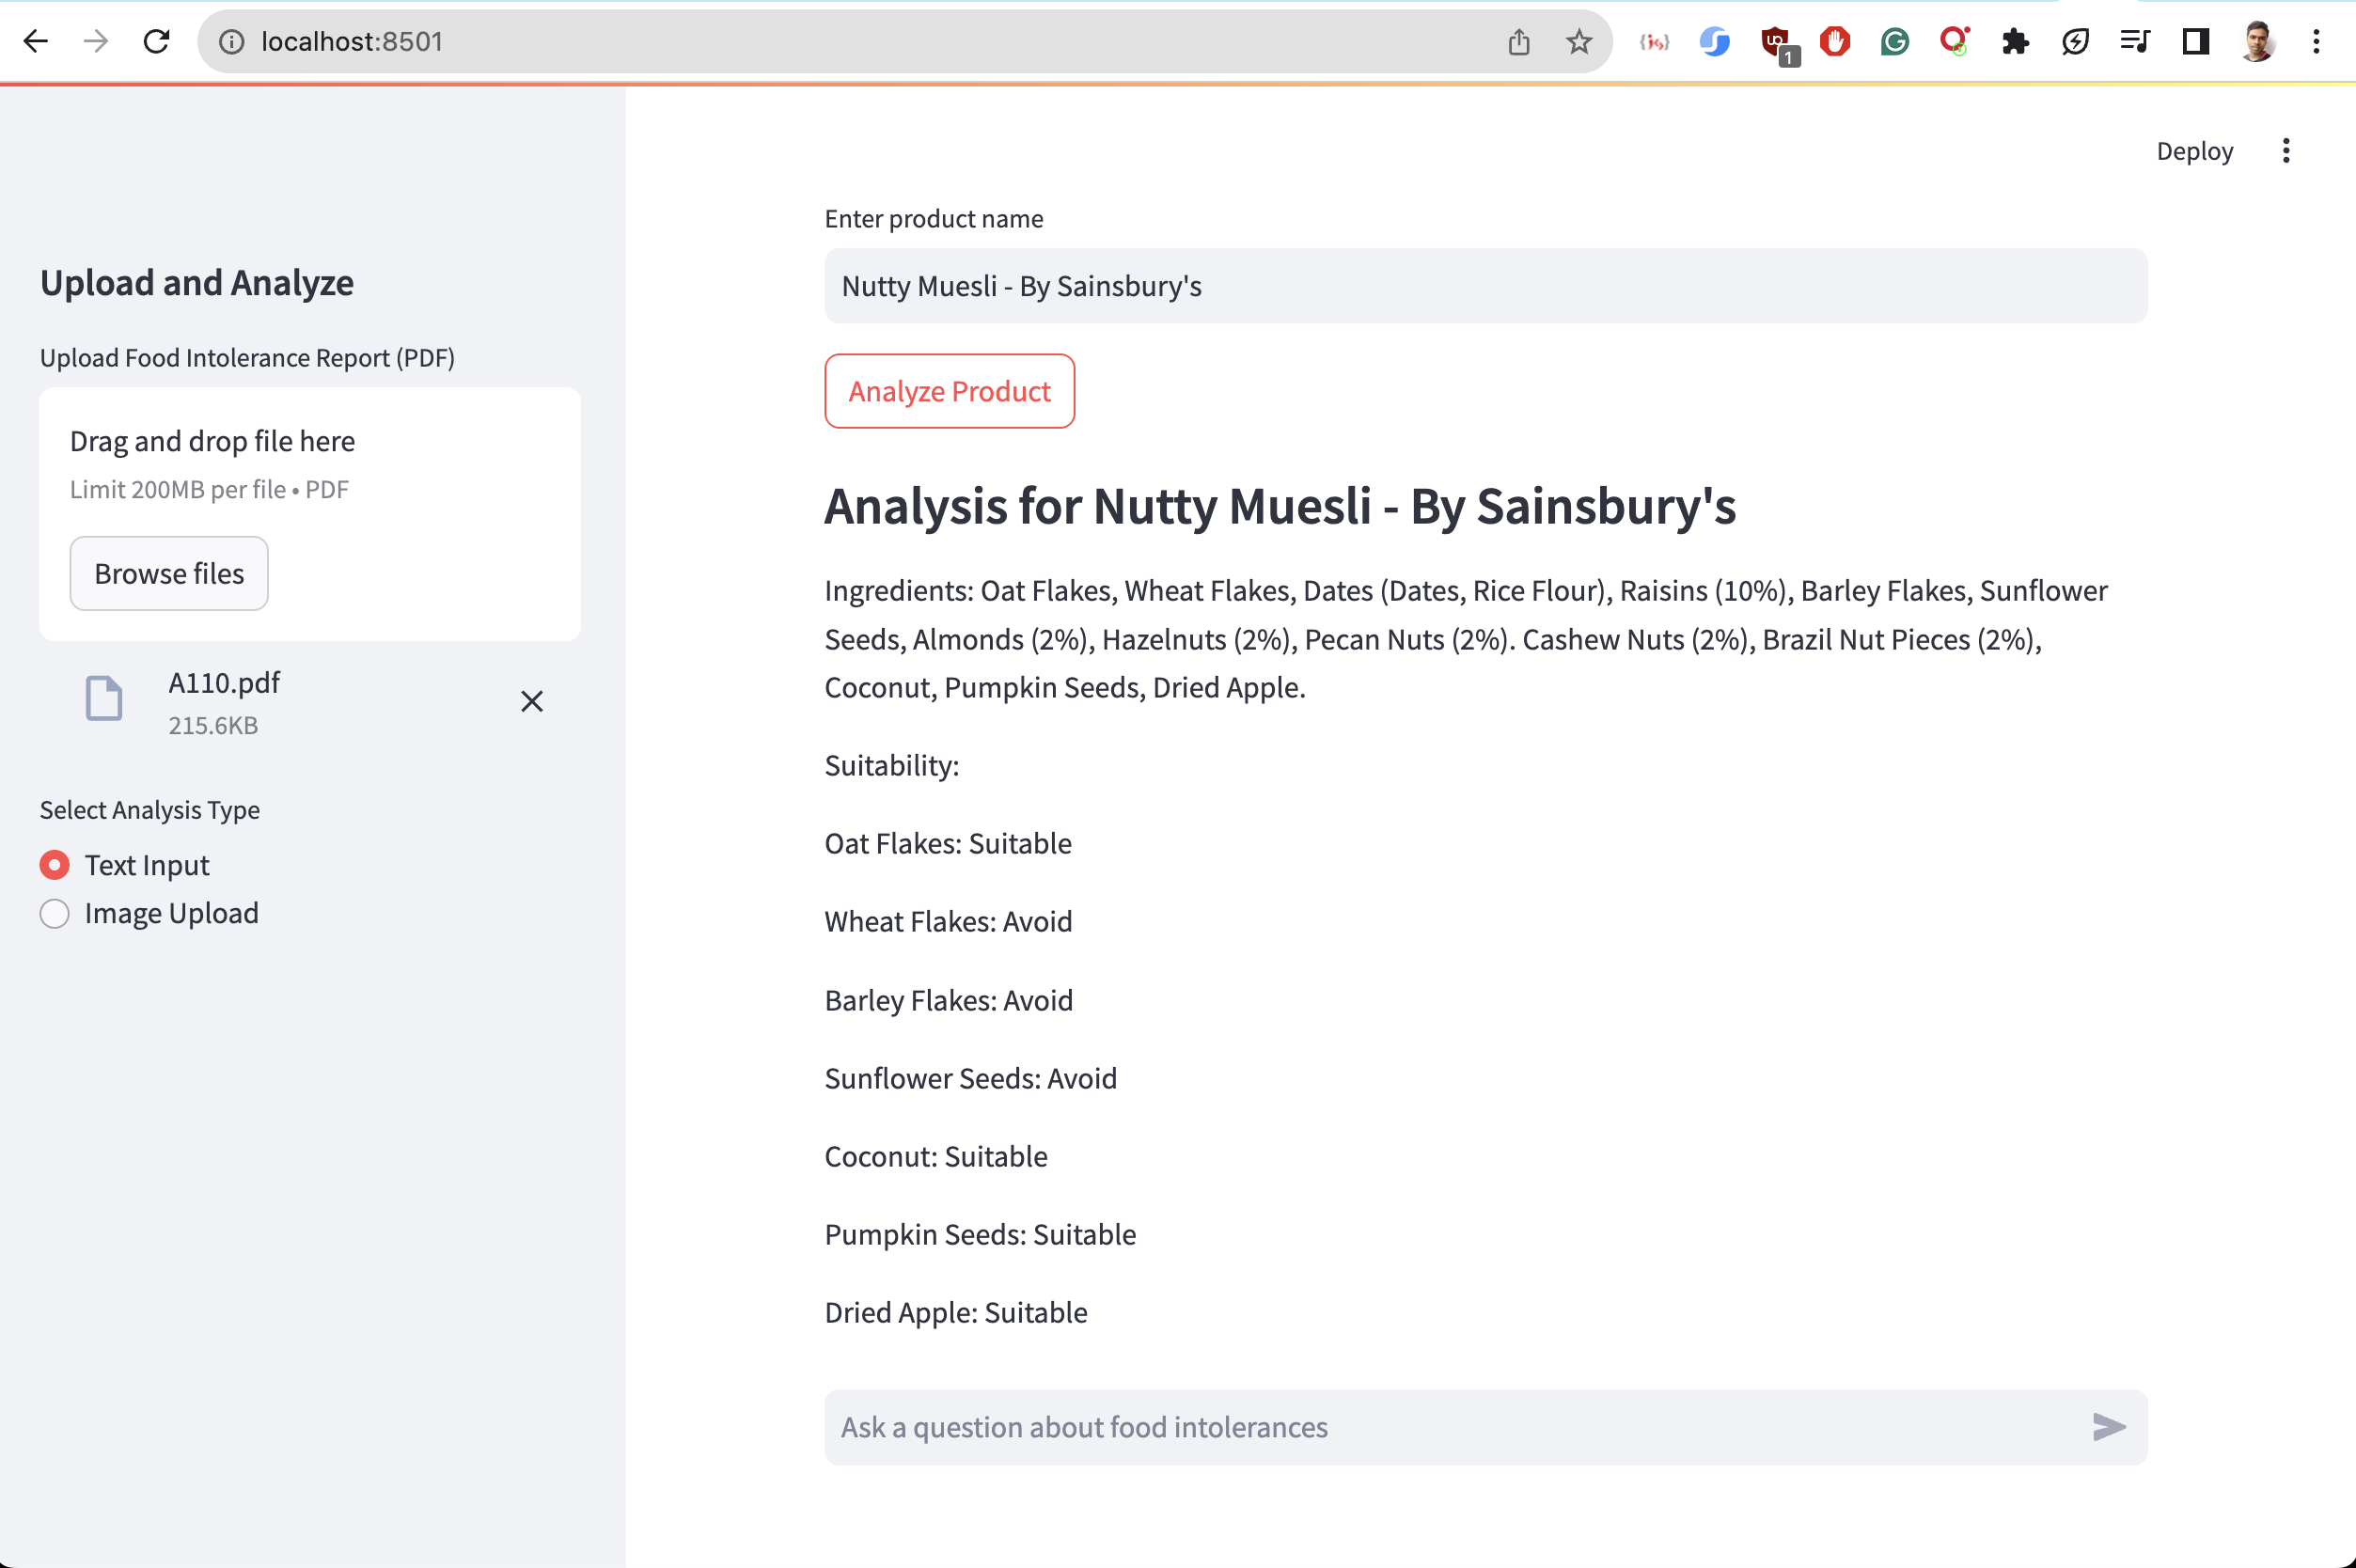Click the Deploy button

click(2194, 151)
